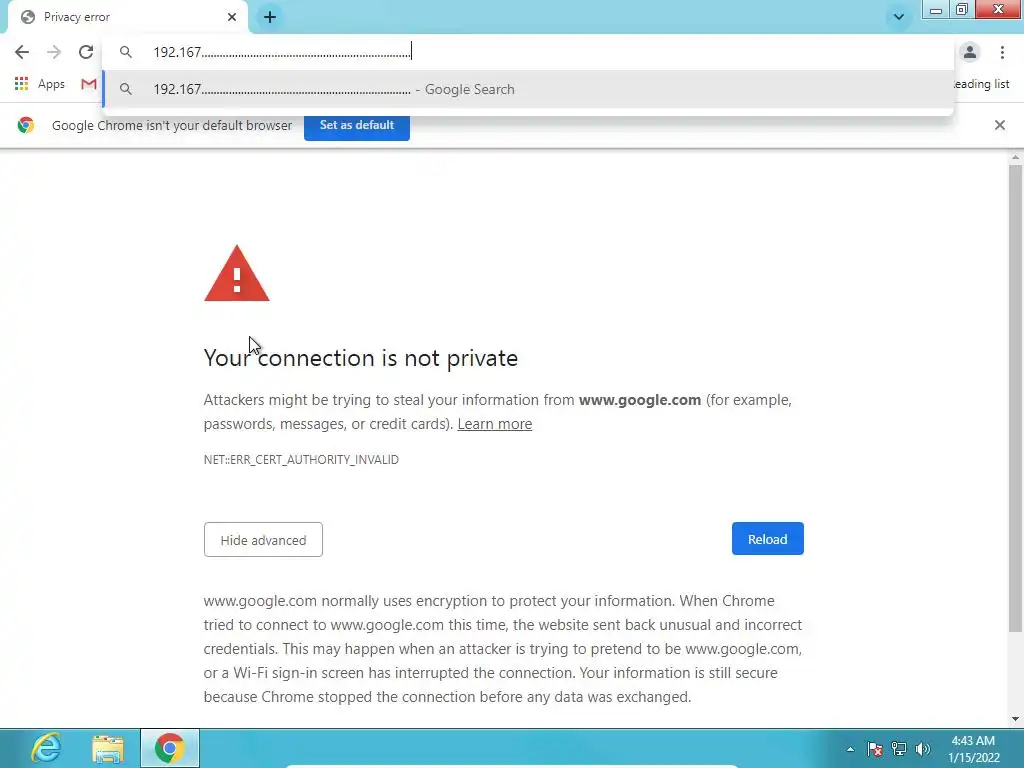Click the bold www.google.com text
The width and height of the screenshot is (1024, 768).
(x=640, y=400)
